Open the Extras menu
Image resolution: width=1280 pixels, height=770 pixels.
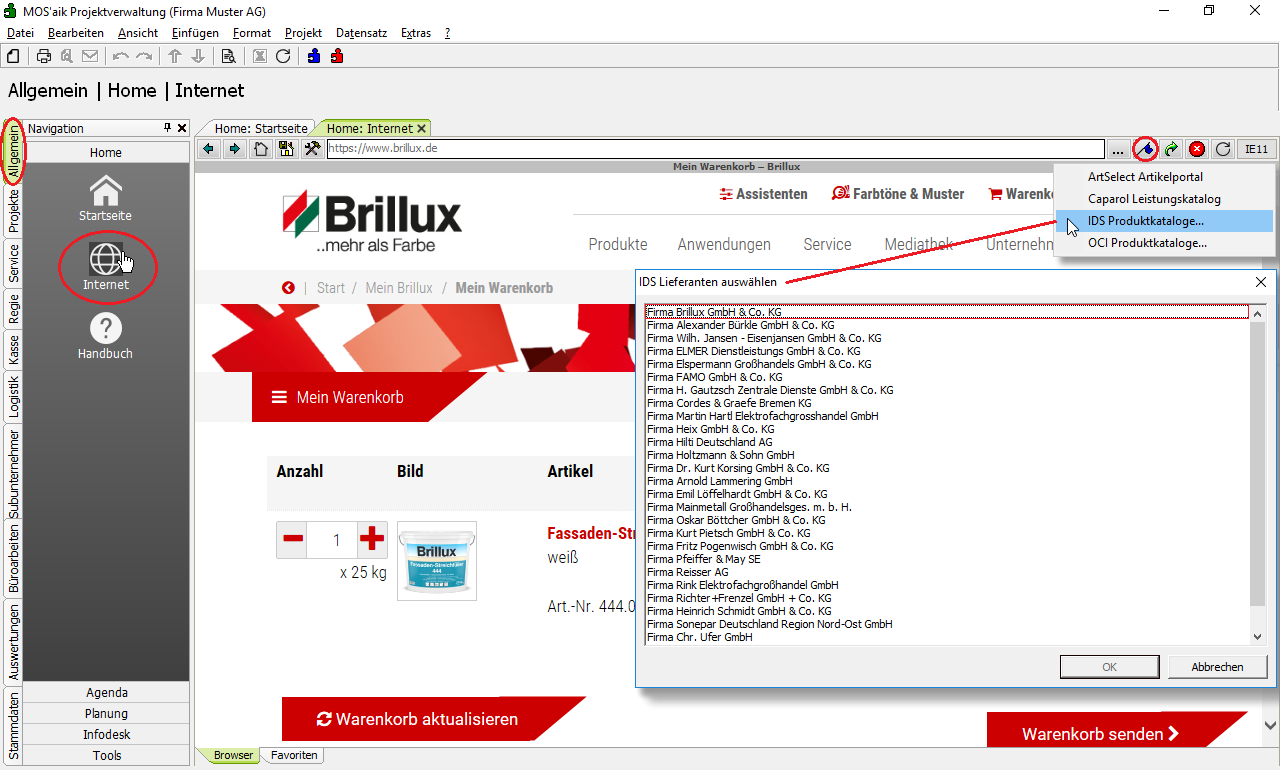(416, 33)
